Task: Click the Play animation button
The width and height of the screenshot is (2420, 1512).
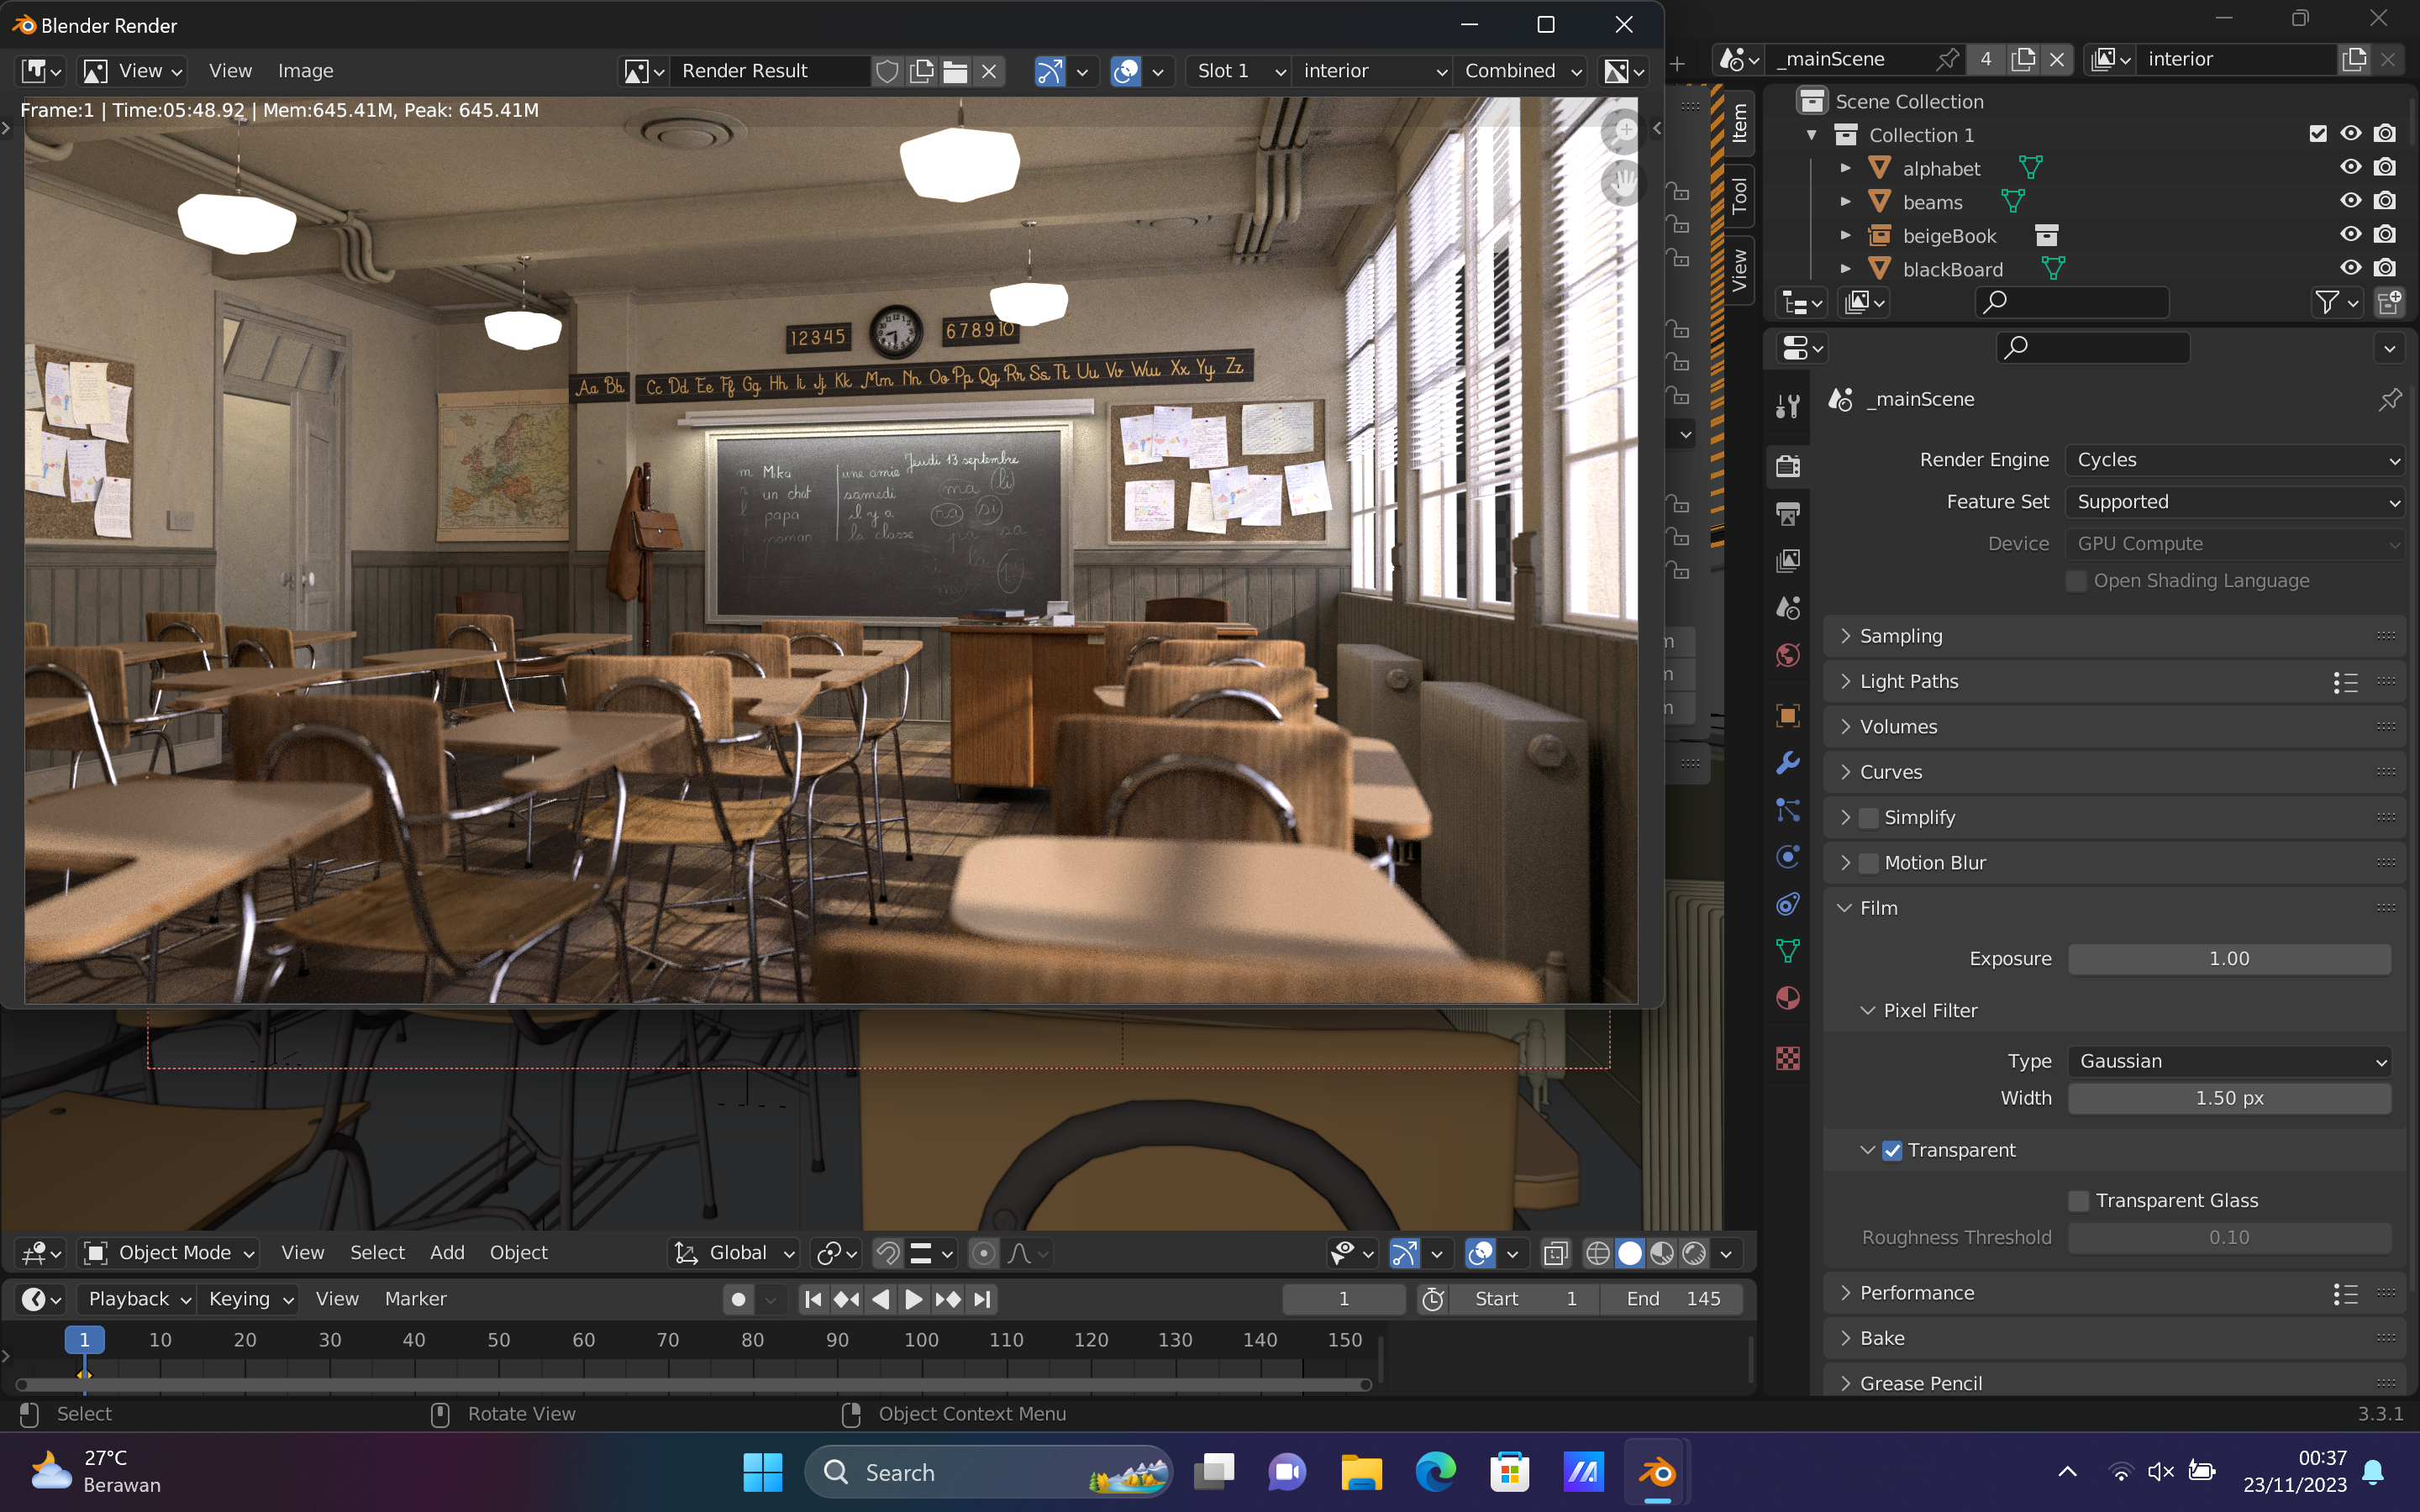Action: [913, 1299]
